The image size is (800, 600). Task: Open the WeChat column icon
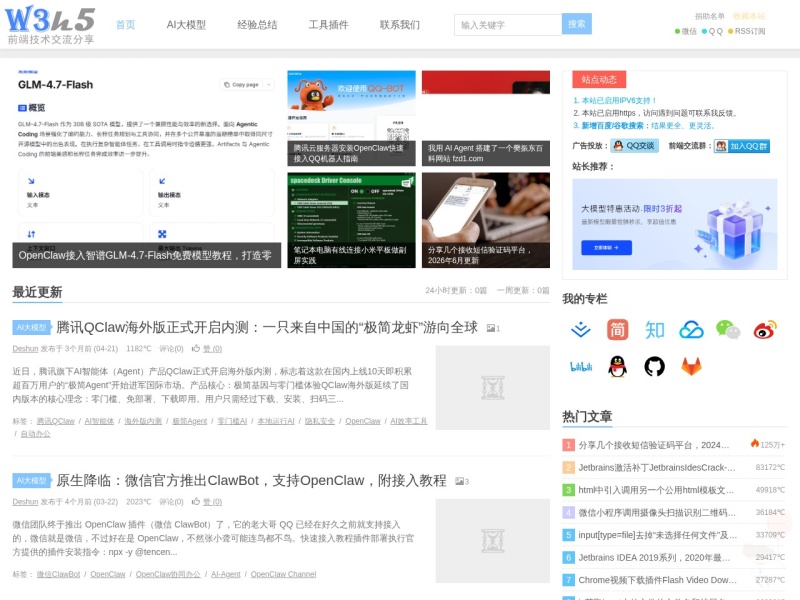tap(728, 330)
